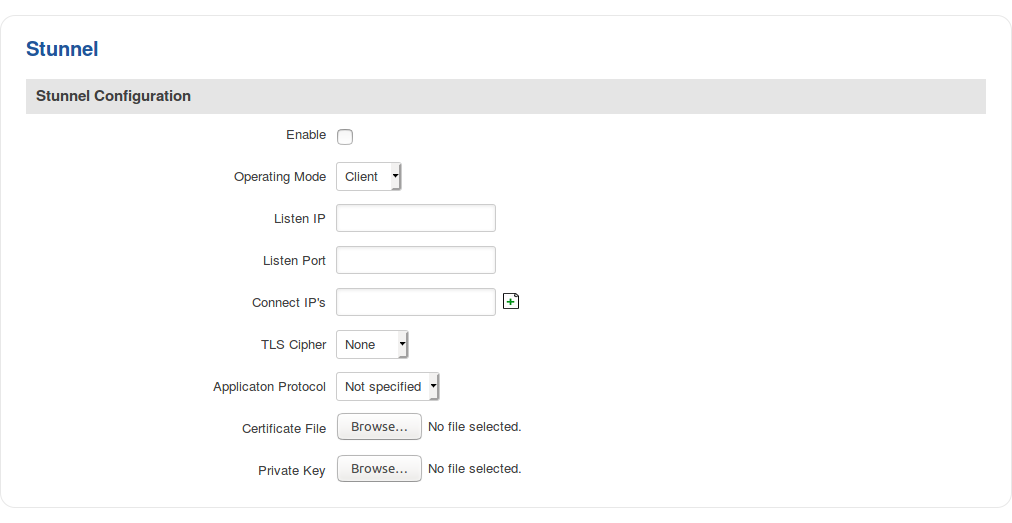The image size is (1012, 523).
Task: Select the Connect IP's input box
Action: pyautogui.click(x=416, y=302)
